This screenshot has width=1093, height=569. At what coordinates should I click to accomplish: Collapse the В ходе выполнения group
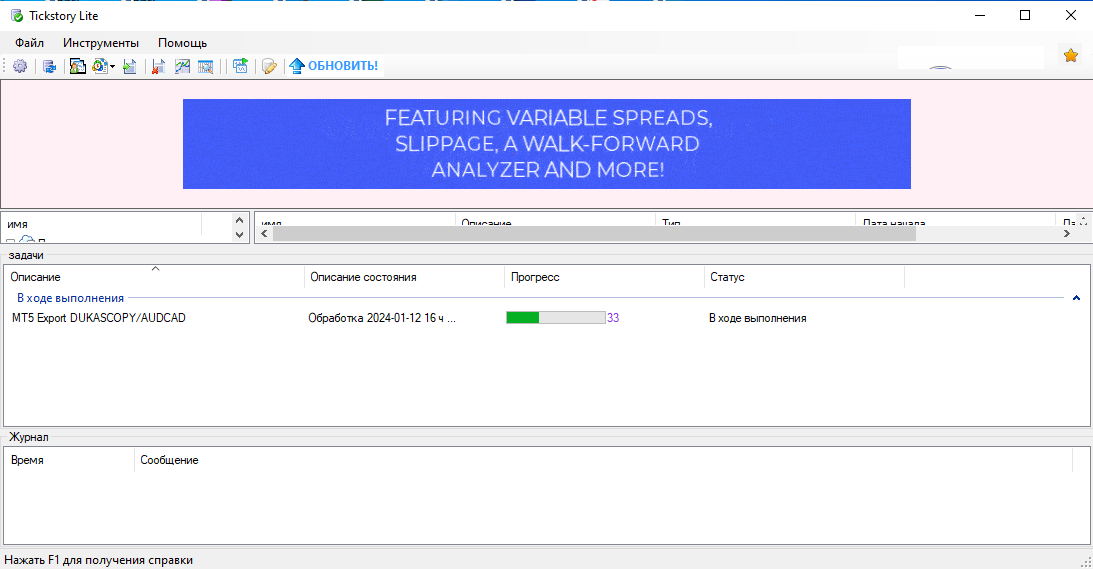[x=1076, y=298]
